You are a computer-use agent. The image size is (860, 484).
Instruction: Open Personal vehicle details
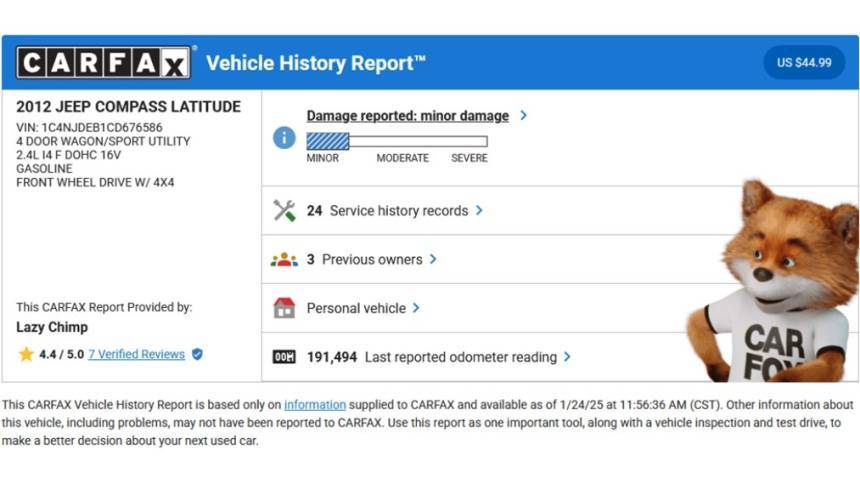(356, 308)
